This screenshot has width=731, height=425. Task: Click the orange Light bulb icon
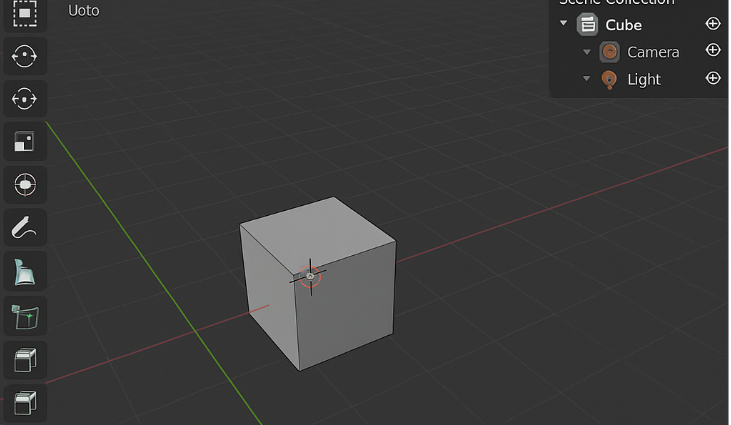pyautogui.click(x=609, y=80)
